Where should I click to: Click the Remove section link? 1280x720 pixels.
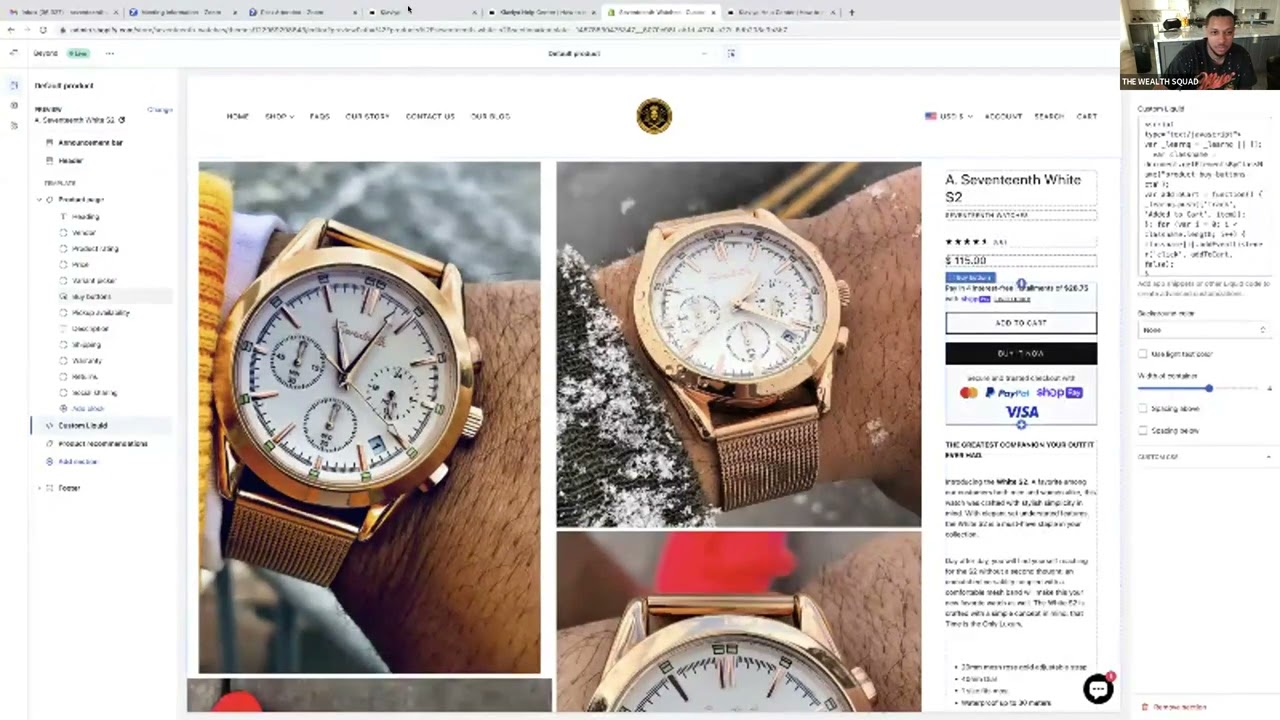point(1180,707)
